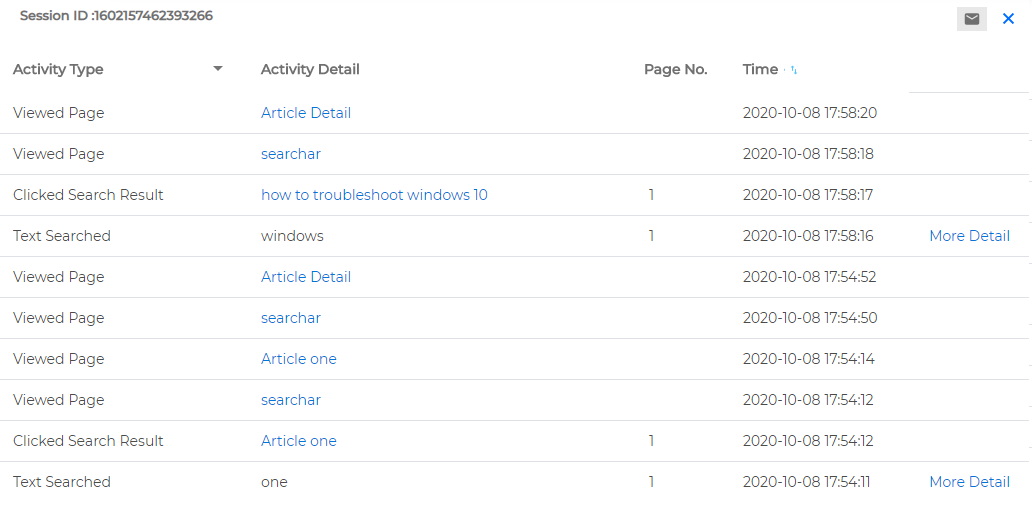
Task: Close the session details panel
Action: pyautogui.click(x=1008, y=18)
